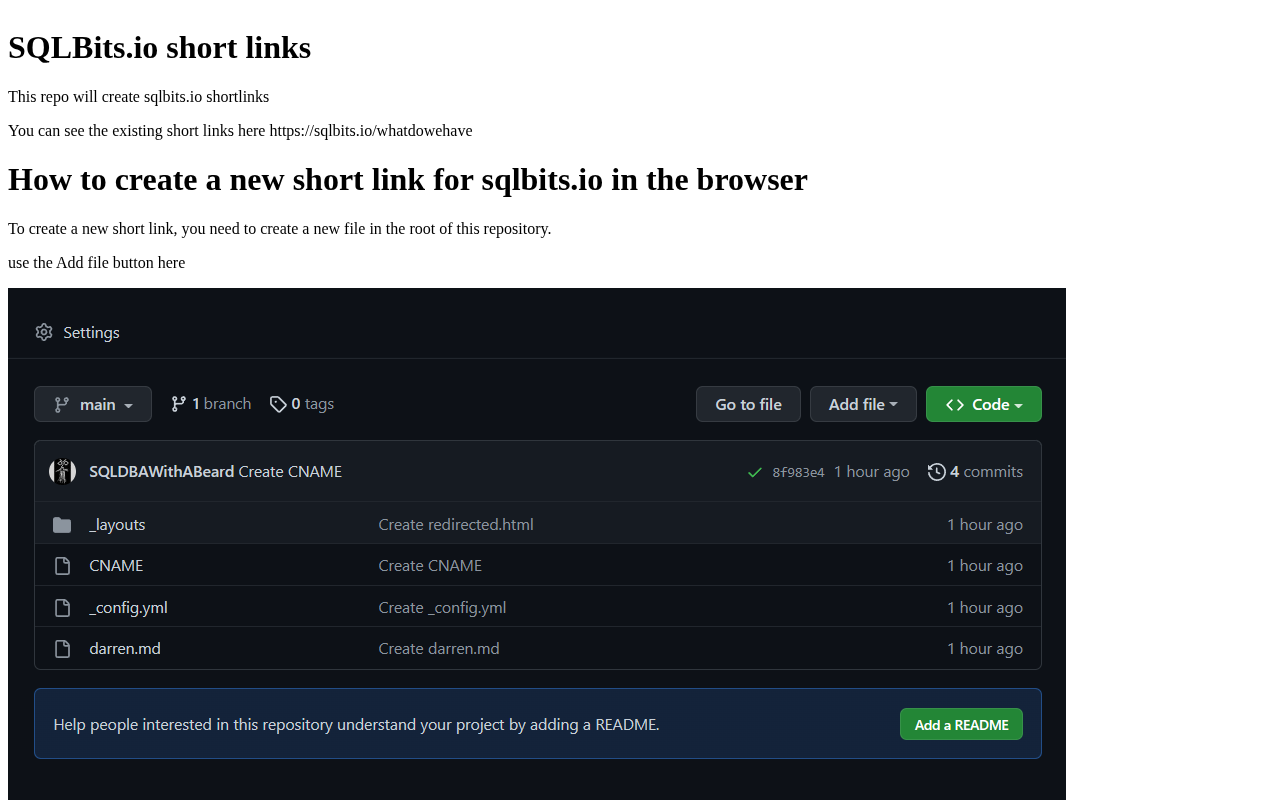Open the green Code dropdown arrow

(1018, 405)
